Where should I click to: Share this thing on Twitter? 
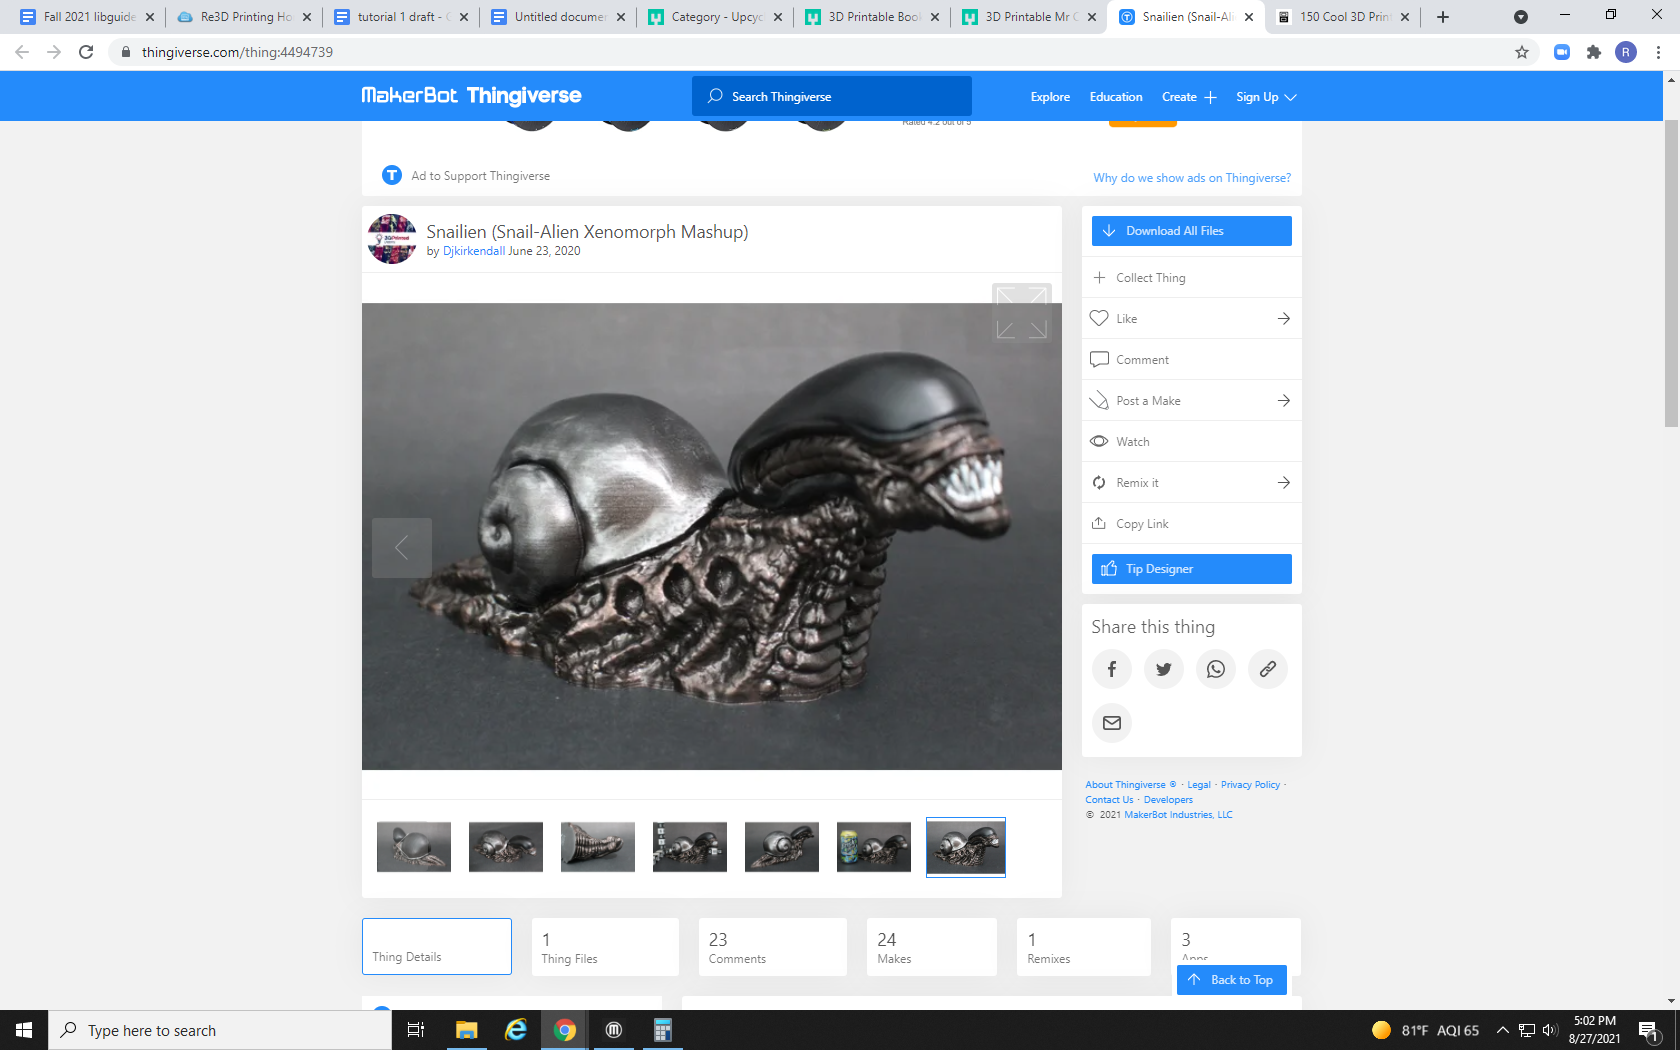[x=1163, y=669]
